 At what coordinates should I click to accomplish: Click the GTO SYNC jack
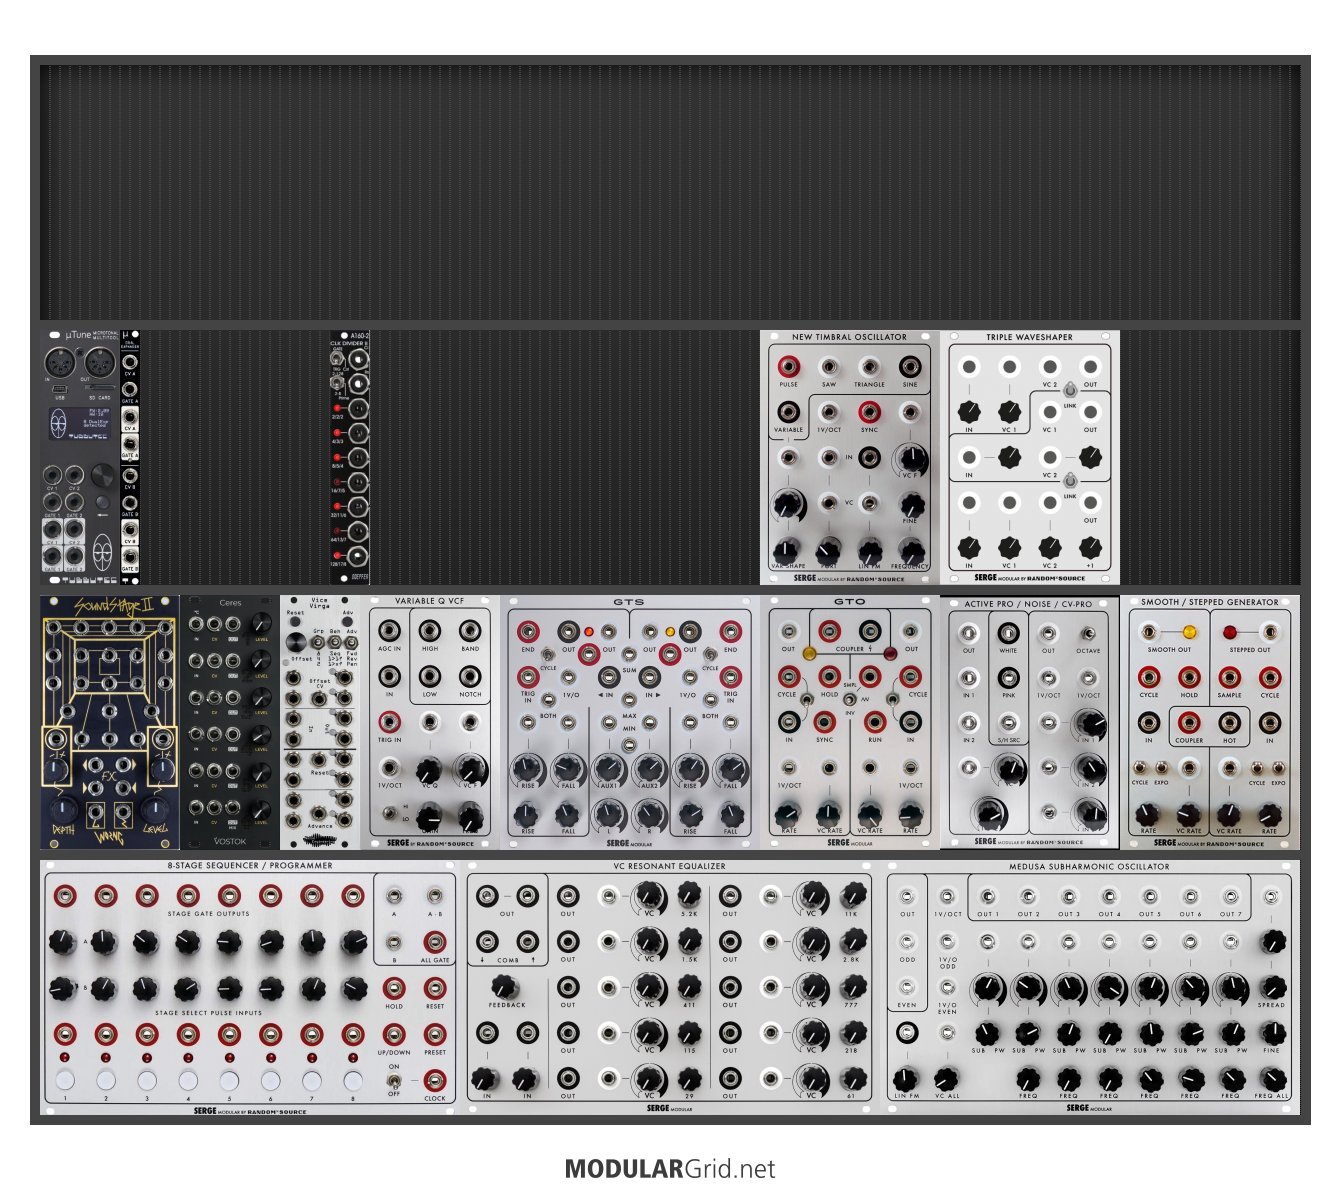825,722
